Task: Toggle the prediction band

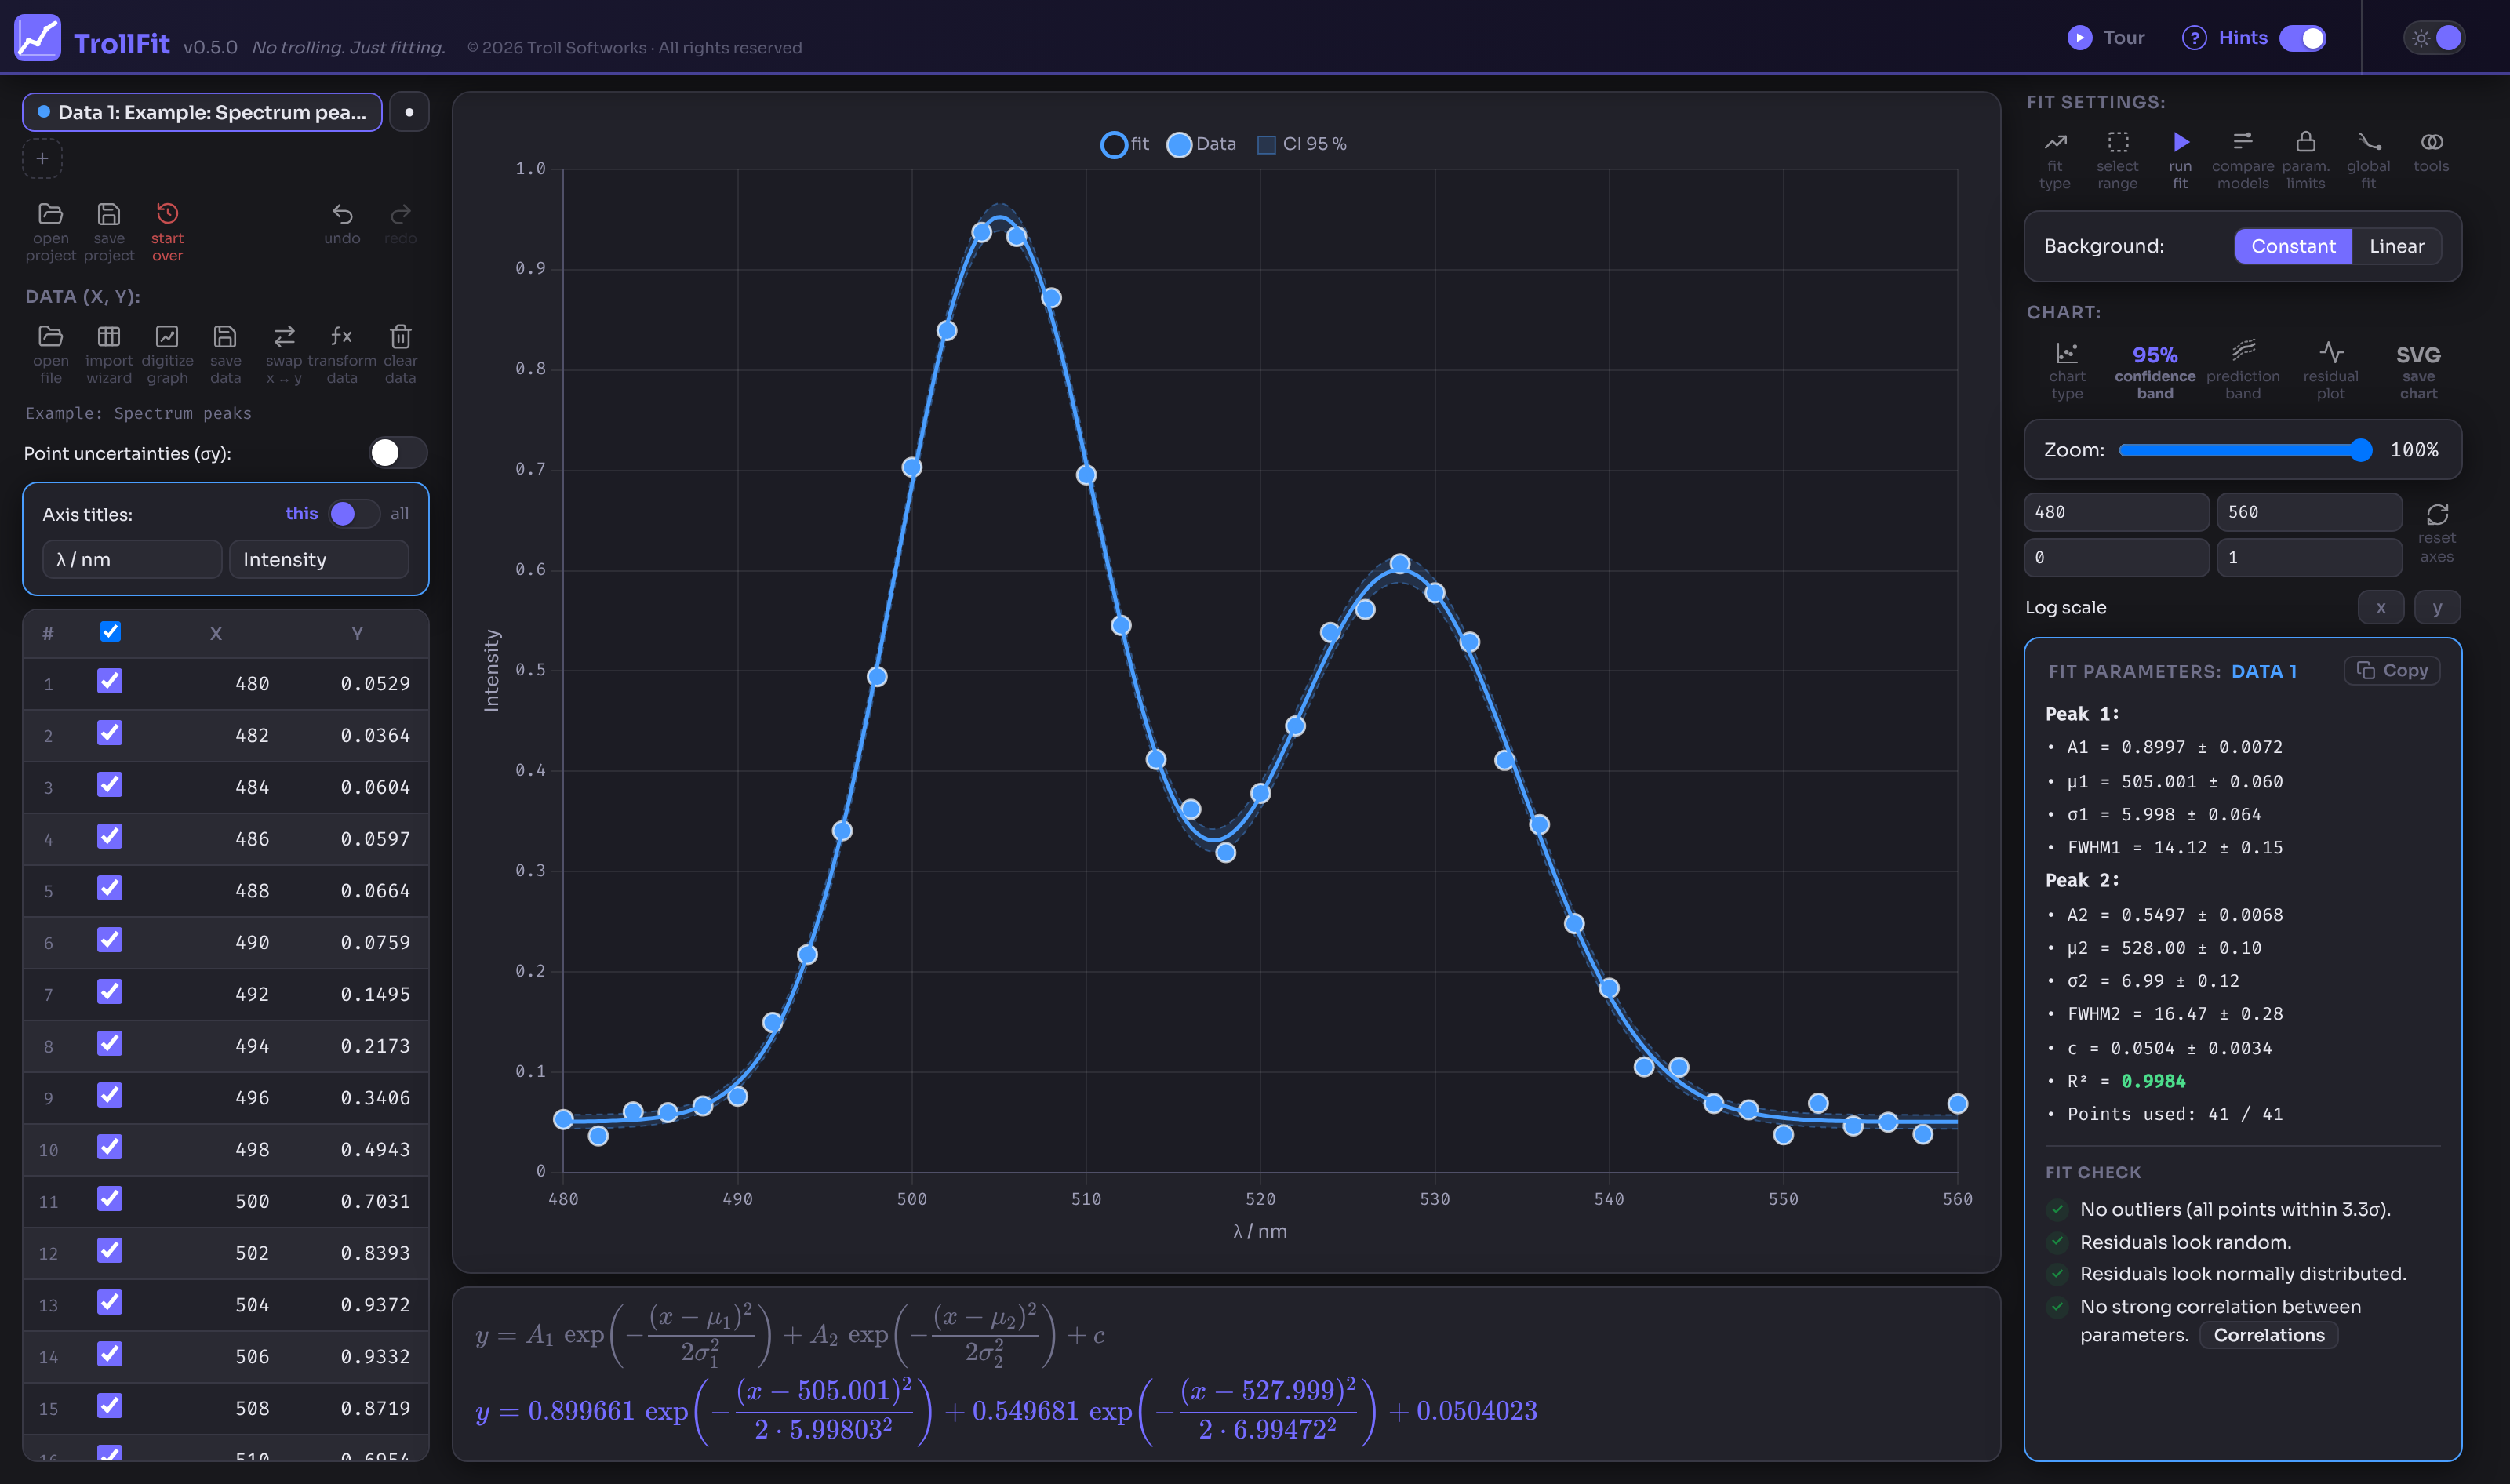Action: click(x=2243, y=351)
